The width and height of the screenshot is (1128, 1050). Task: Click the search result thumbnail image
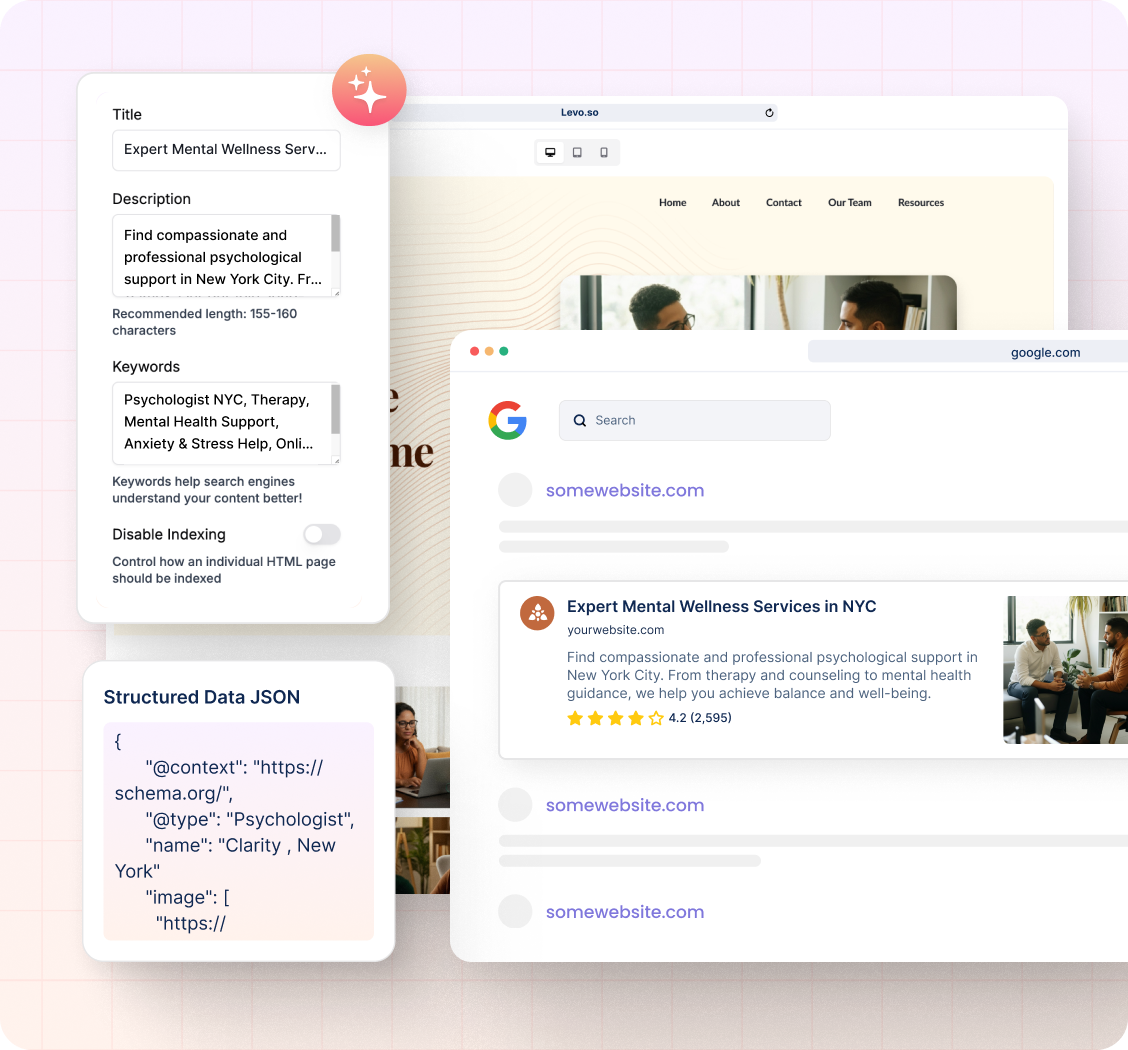pyautogui.click(x=1065, y=670)
